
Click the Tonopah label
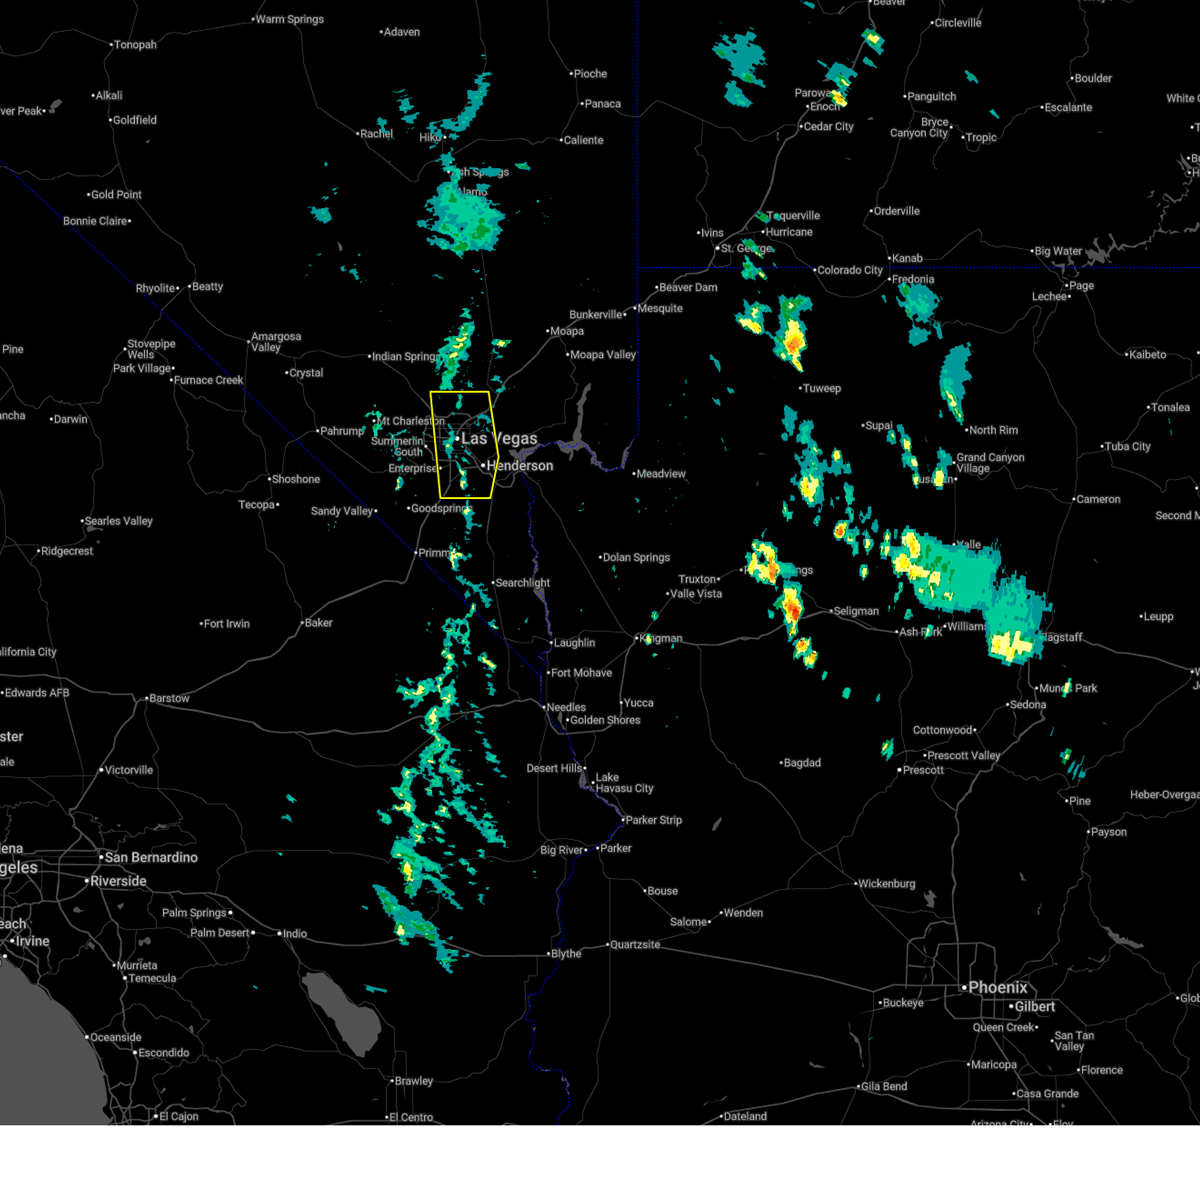[x=135, y=45]
